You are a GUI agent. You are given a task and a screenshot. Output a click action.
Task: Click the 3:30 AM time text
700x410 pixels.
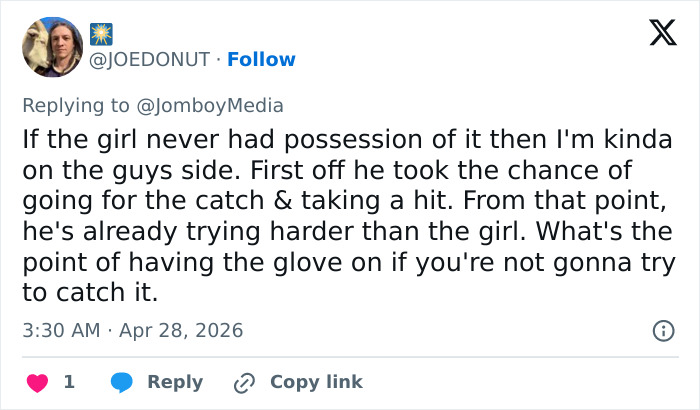(58, 330)
